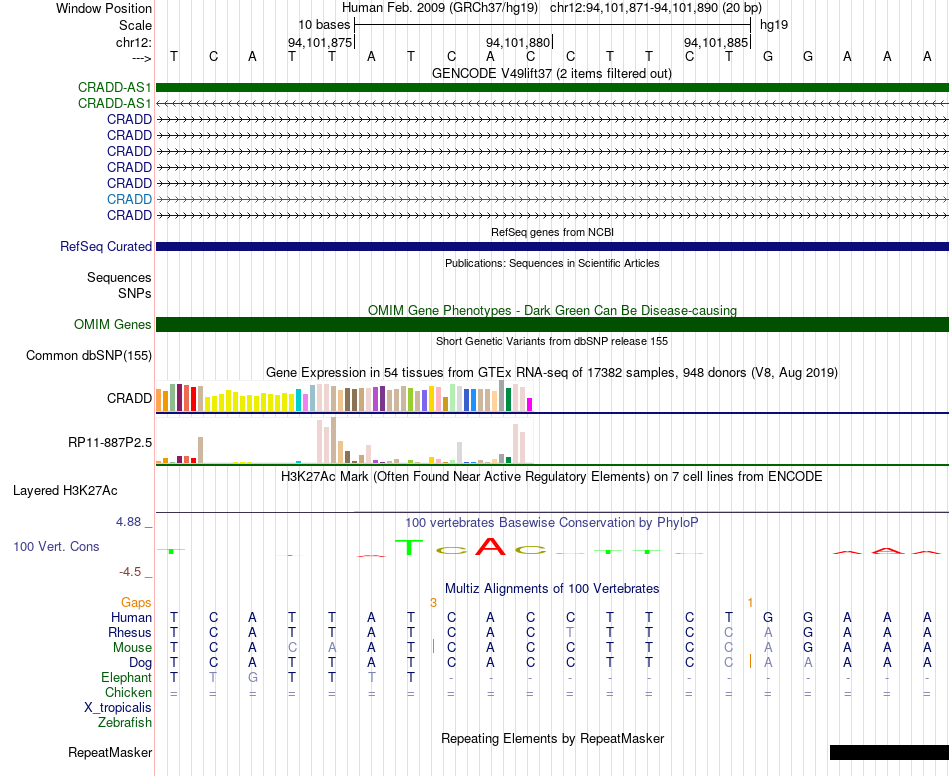Click the orange 'Gaps' row label
Viewport: 950px width, 776px height.
[136, 602]
